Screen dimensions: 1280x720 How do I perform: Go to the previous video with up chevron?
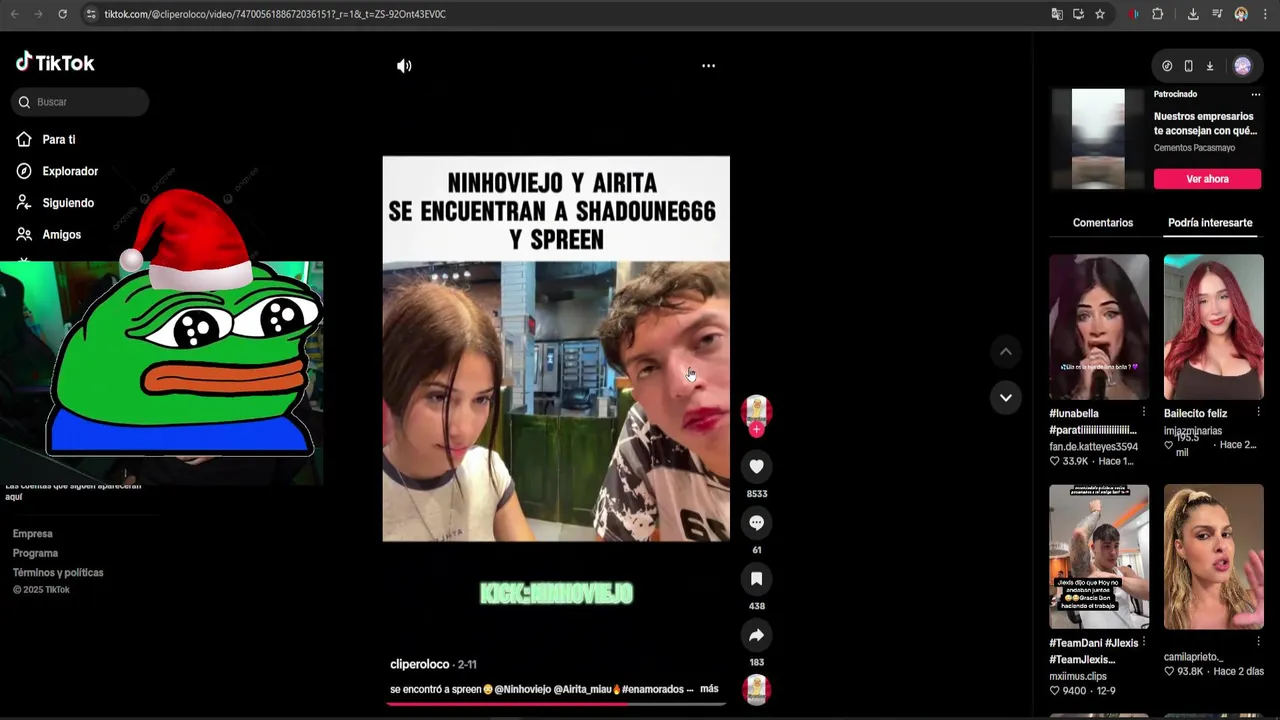coord(1006,352)
